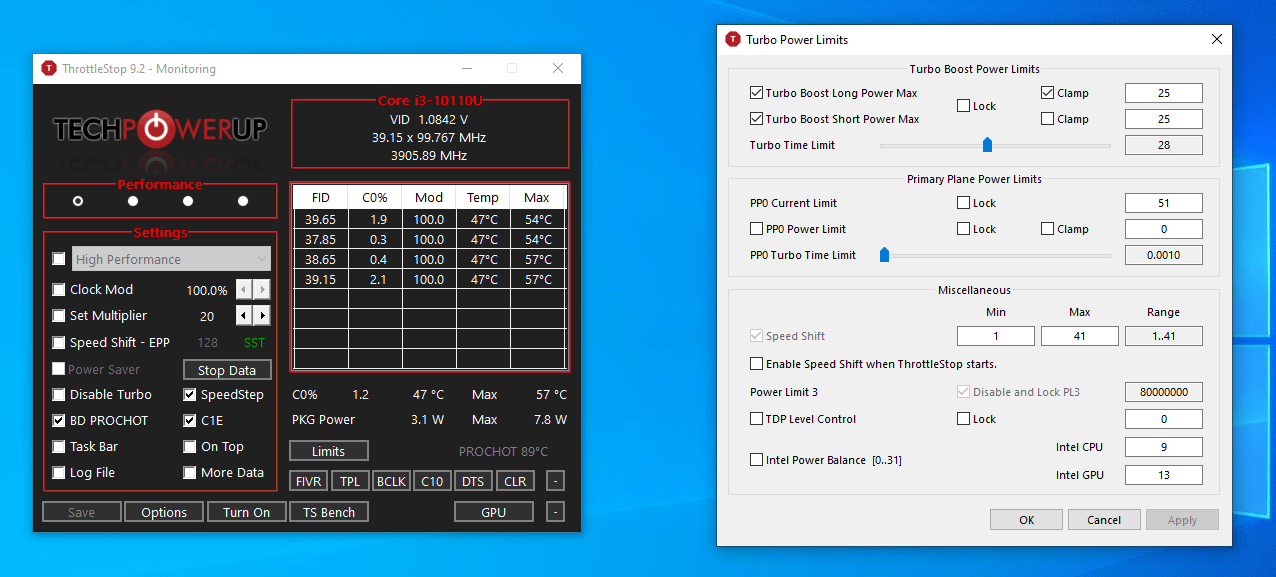Select the fourth Performance profile radio button
This screenshot has width=1276, height=577.
[x=243, y=201]
